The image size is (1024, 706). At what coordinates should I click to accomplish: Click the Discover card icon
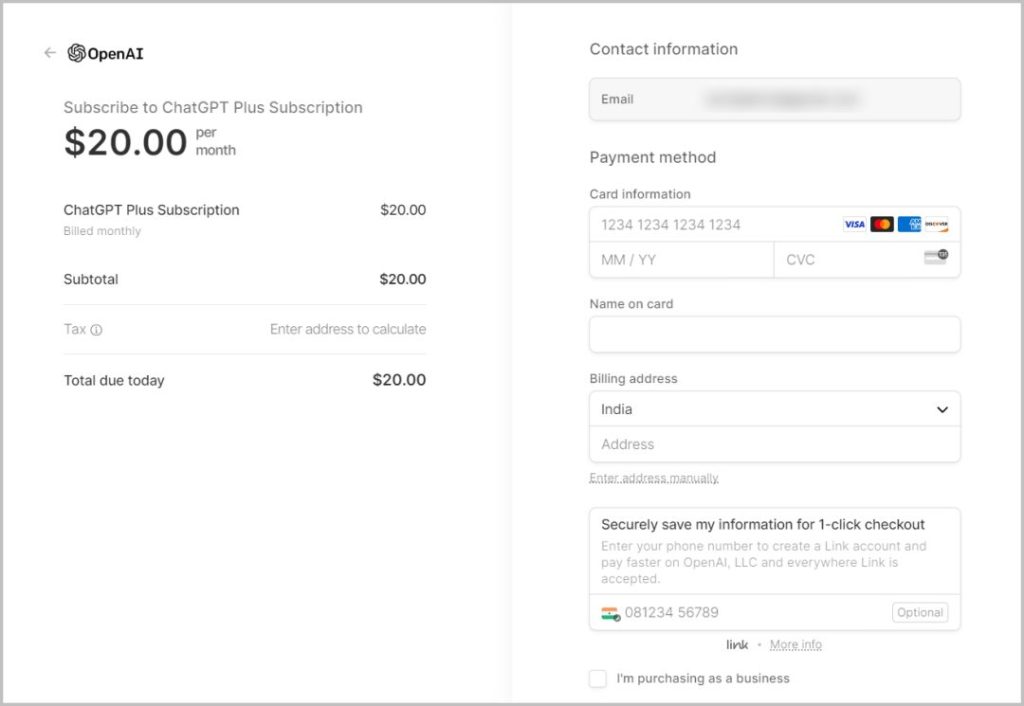point(936,224)
